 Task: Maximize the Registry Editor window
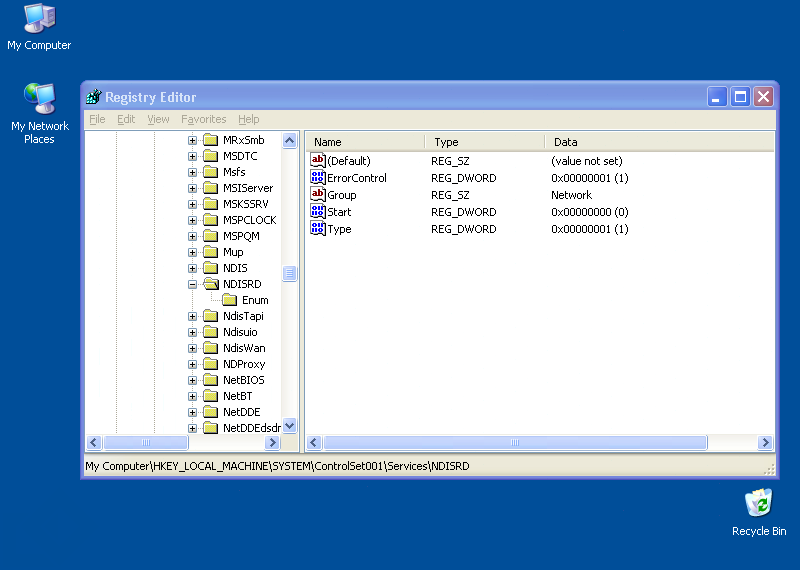[x=740, y=96]
